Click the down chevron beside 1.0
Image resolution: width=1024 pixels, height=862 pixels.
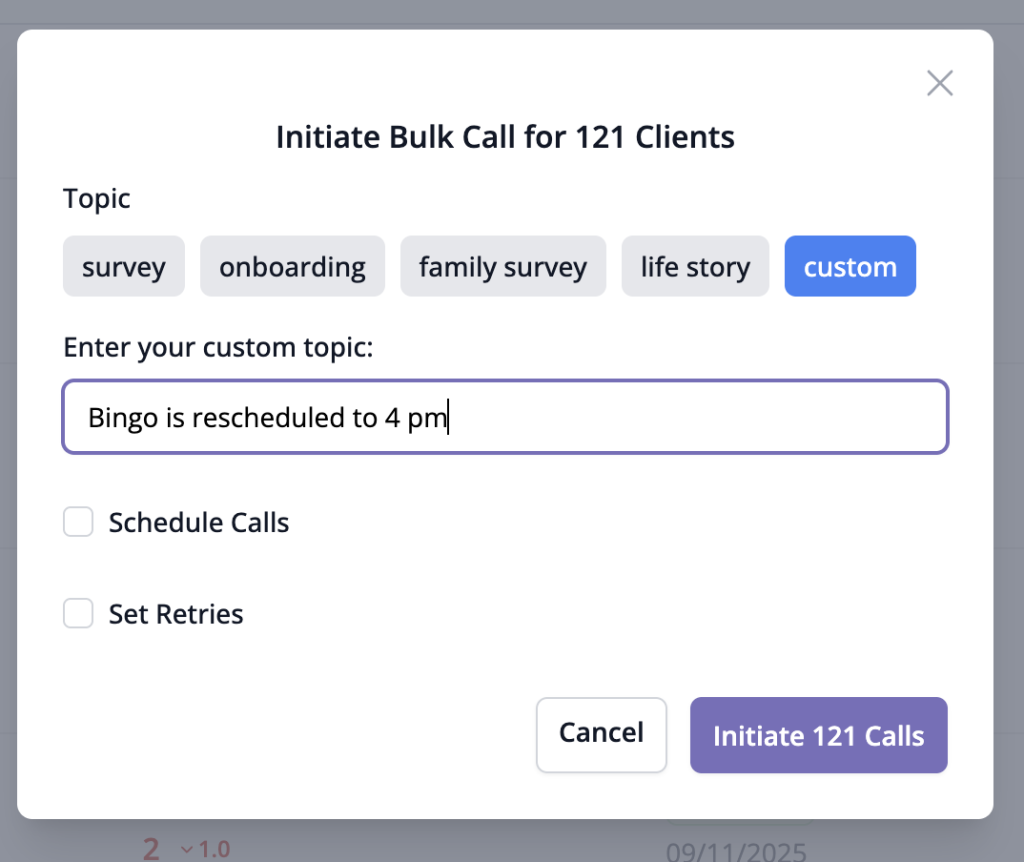click(x=186, y=850)
